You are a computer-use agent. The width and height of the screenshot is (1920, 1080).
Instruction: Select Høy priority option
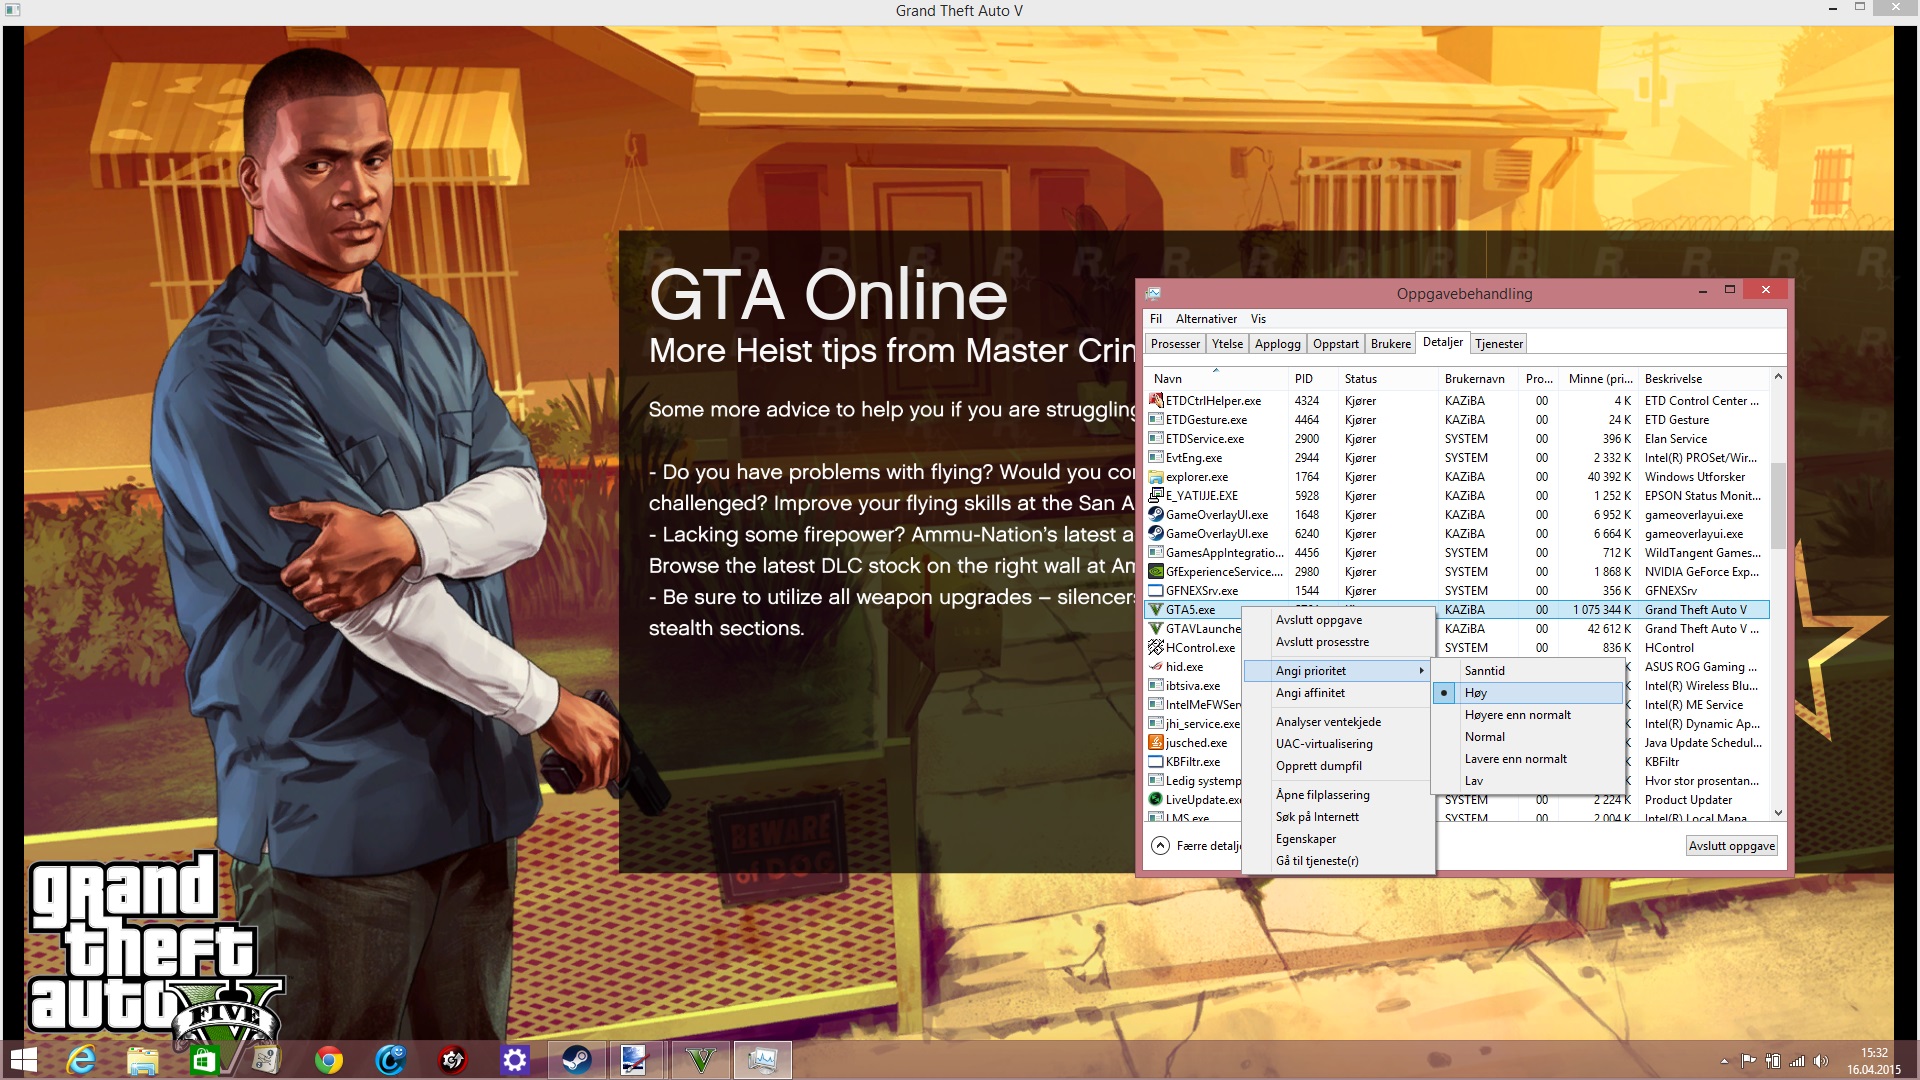coord(1475,693)
